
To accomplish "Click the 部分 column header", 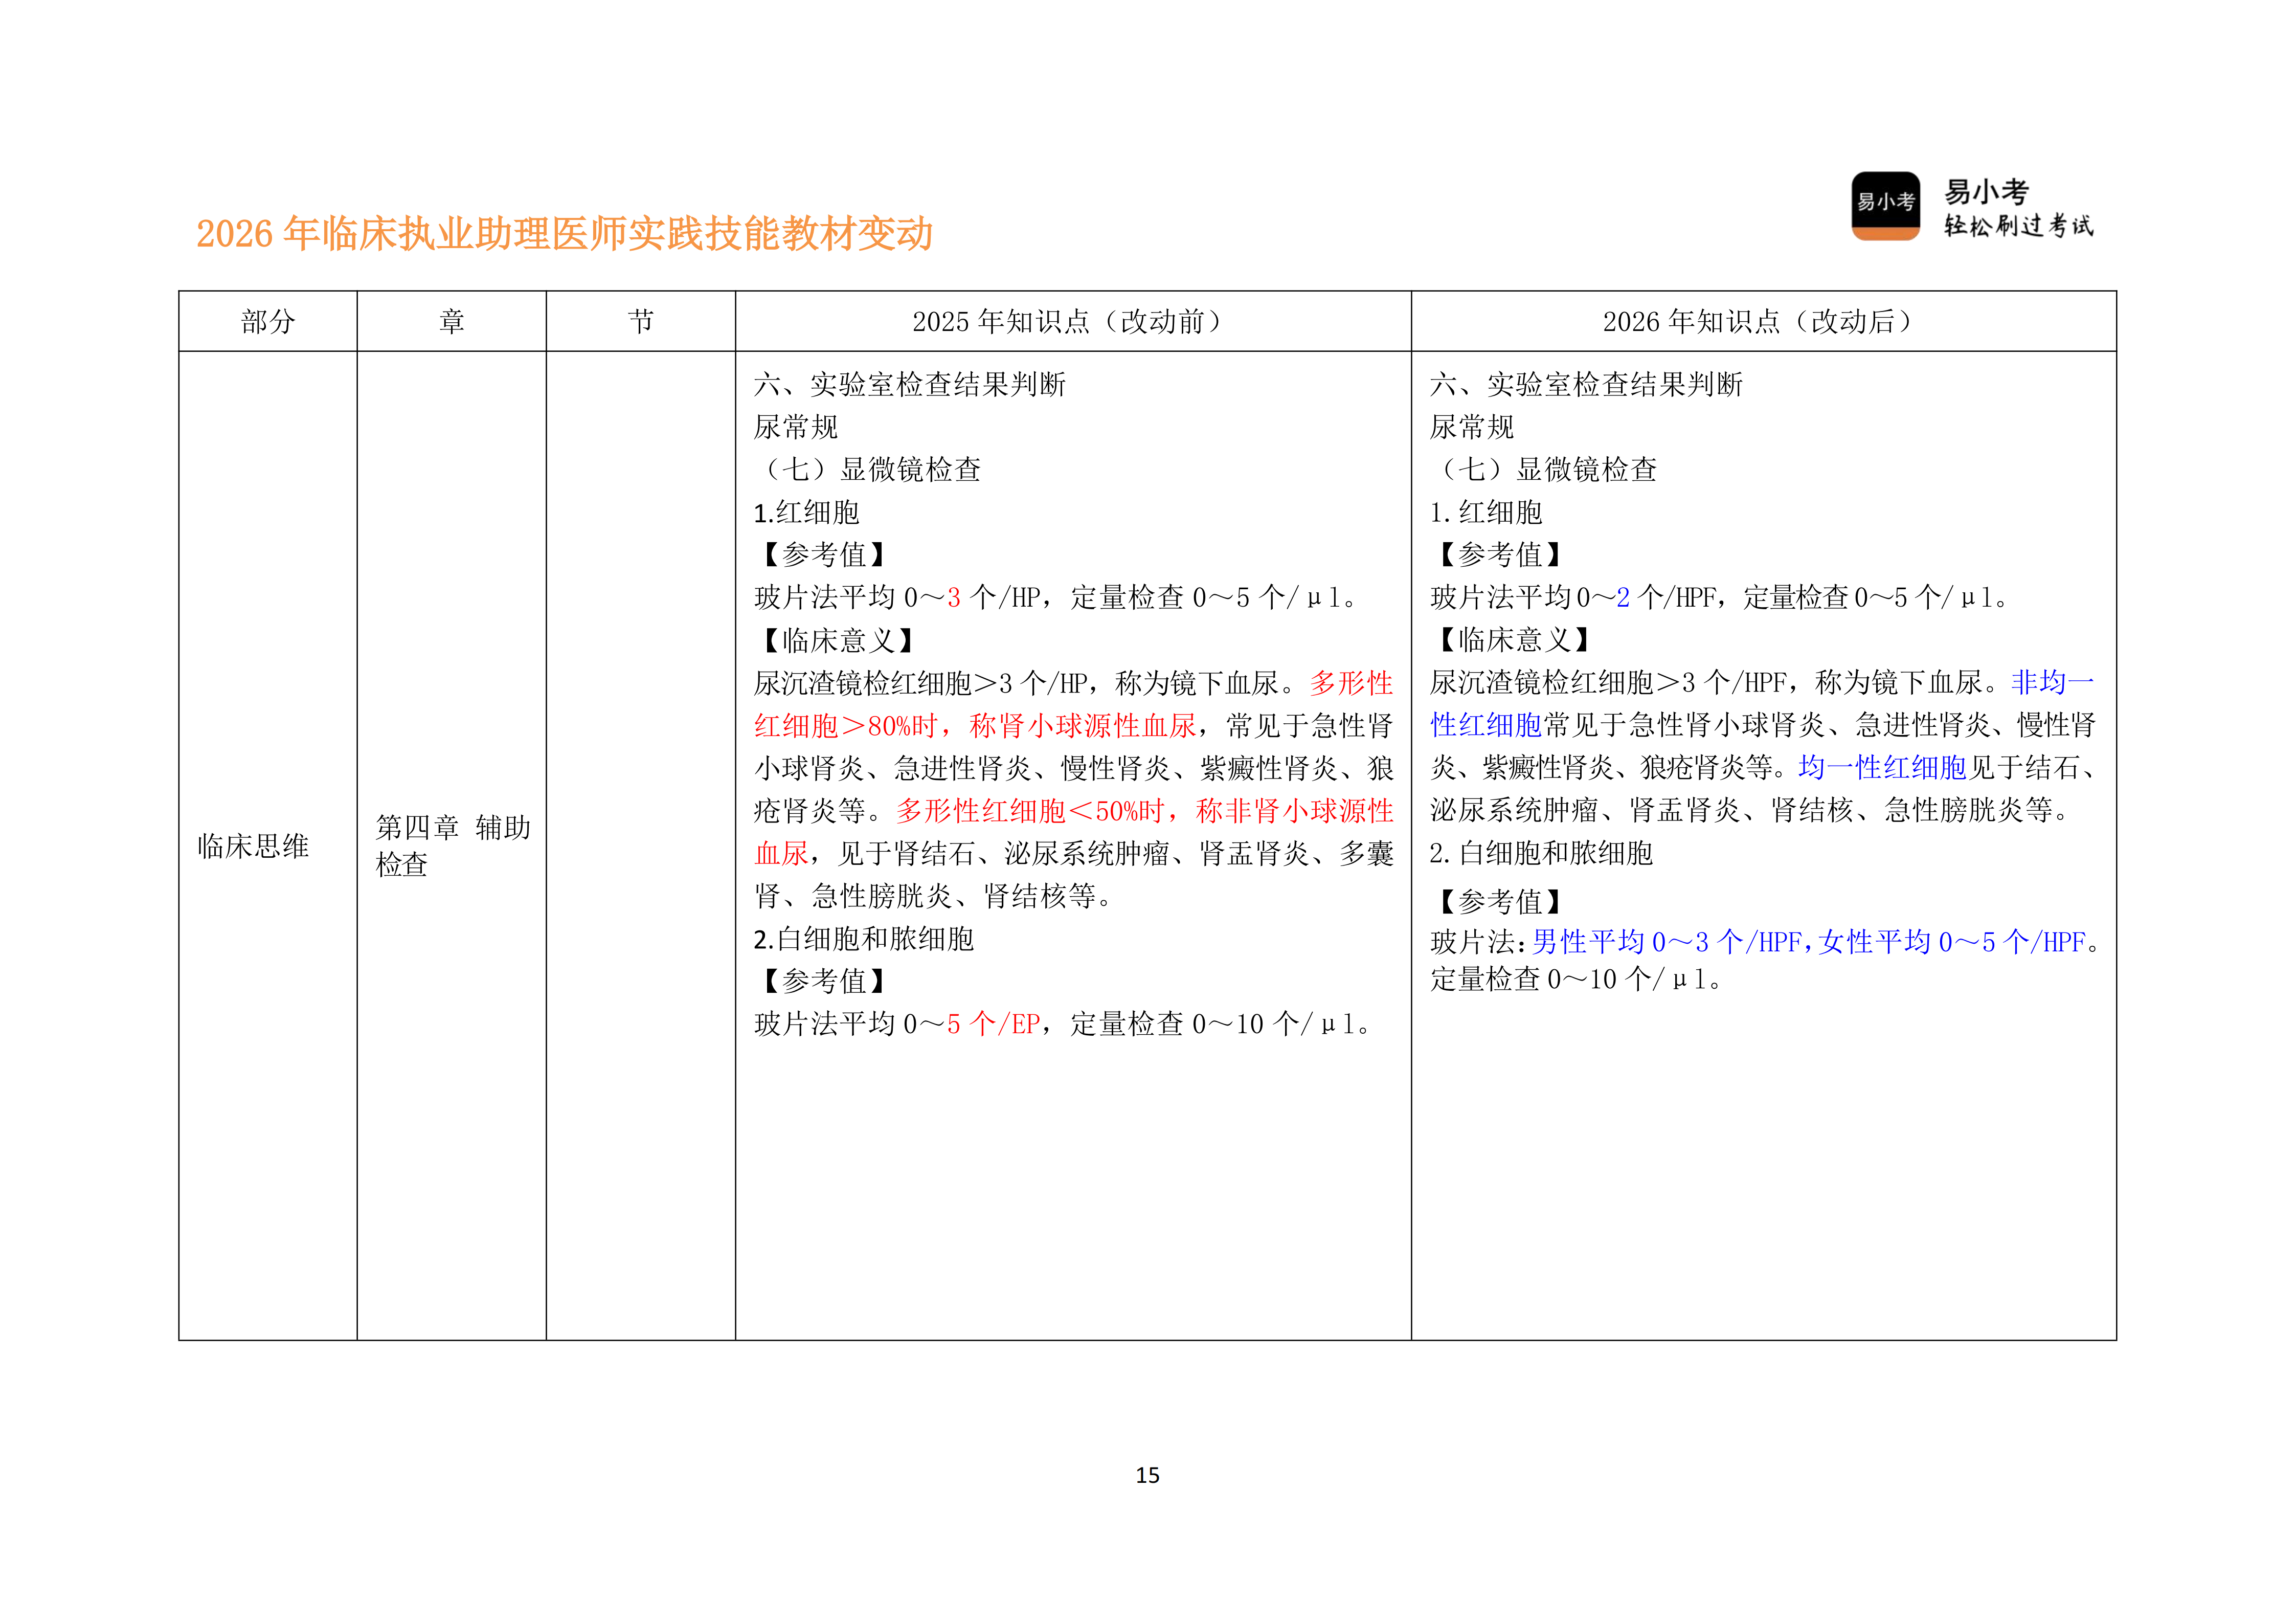I will 266,322.
